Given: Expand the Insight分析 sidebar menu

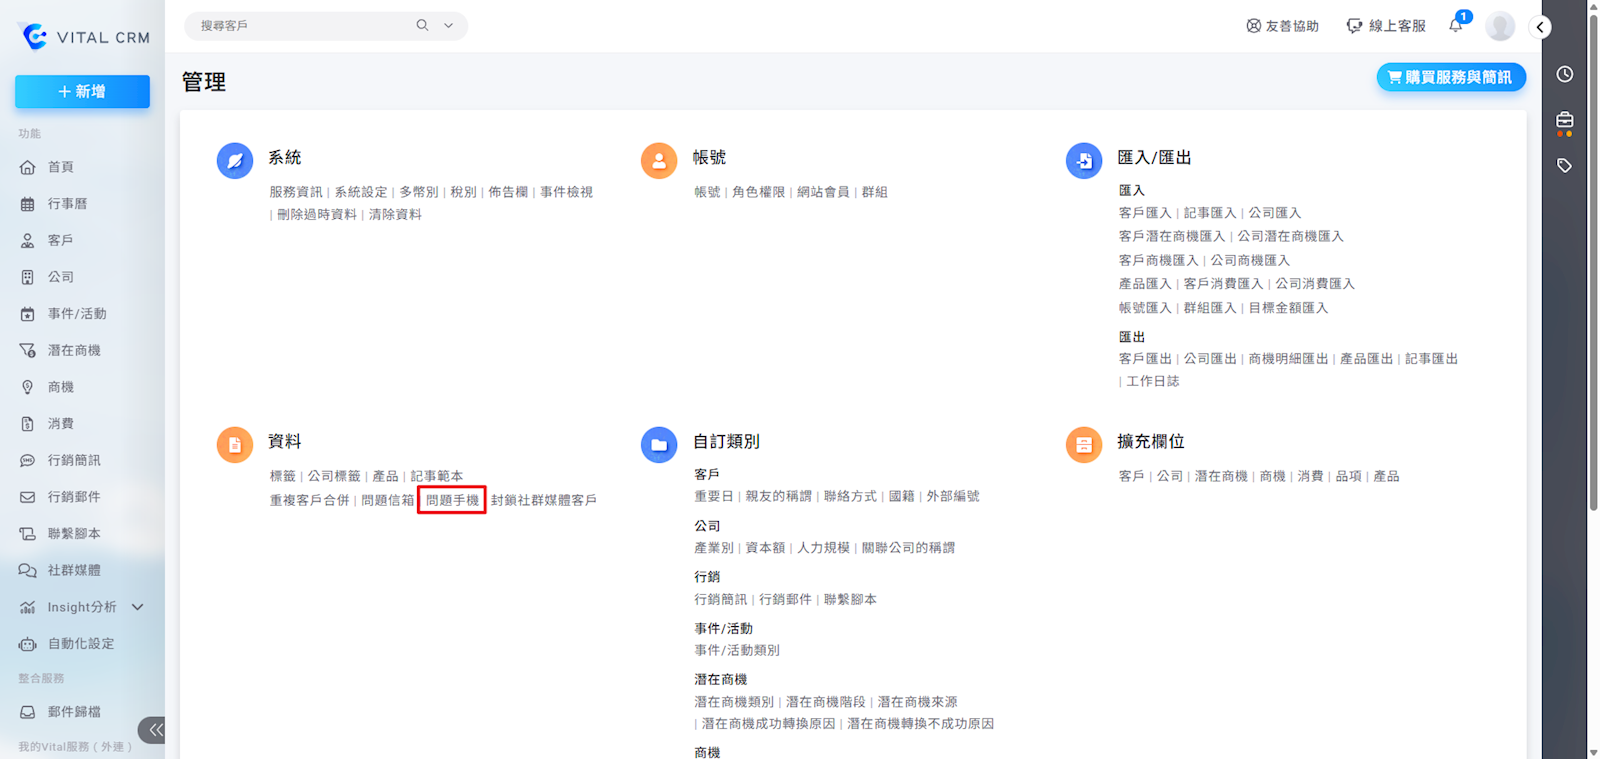Looking at the screenshot, I should [x=138, y=607].
